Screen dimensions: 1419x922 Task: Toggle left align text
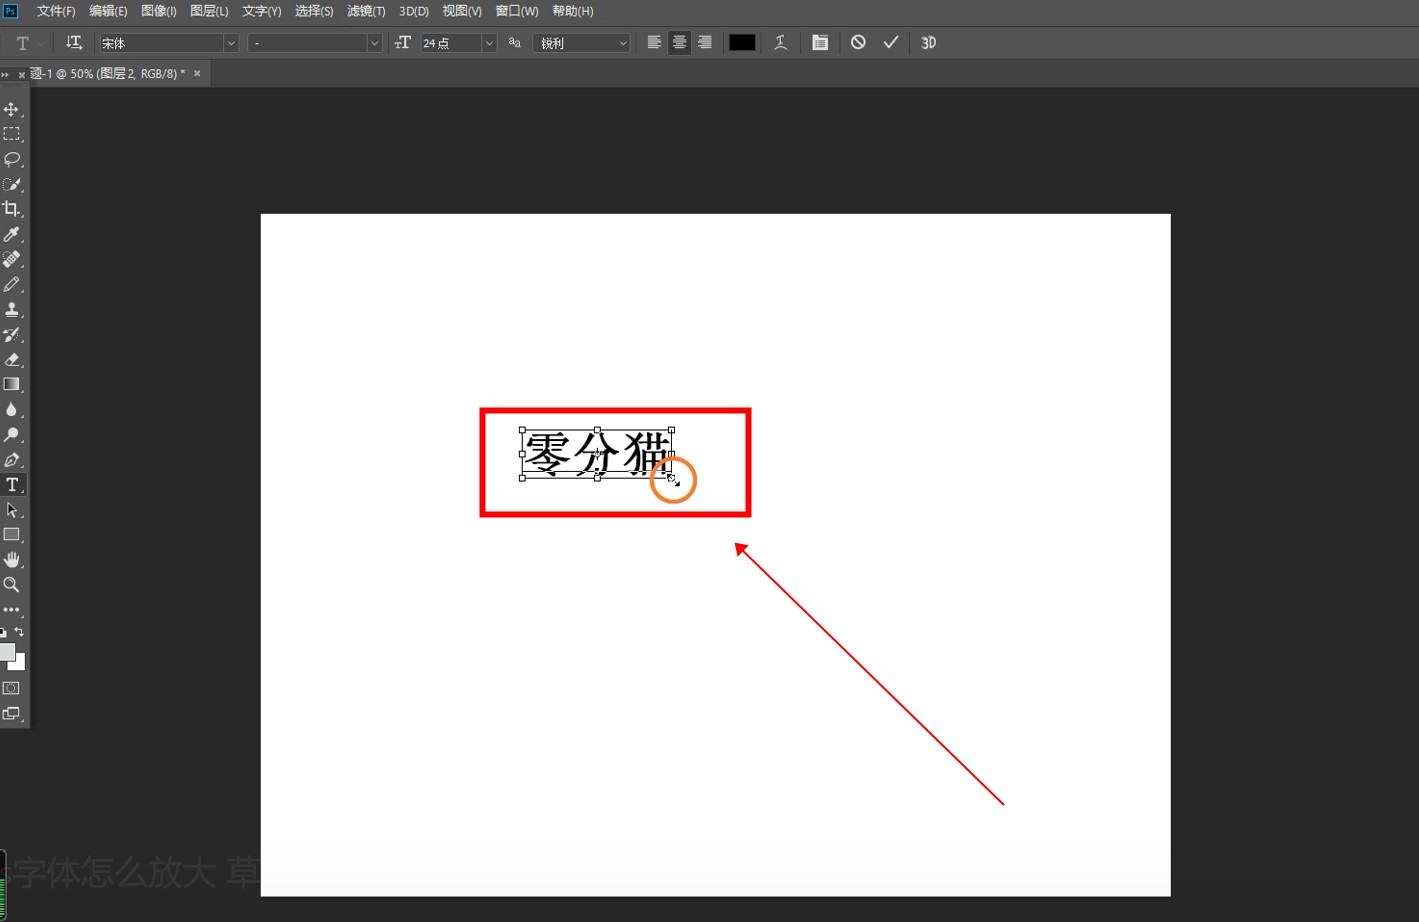654,43
